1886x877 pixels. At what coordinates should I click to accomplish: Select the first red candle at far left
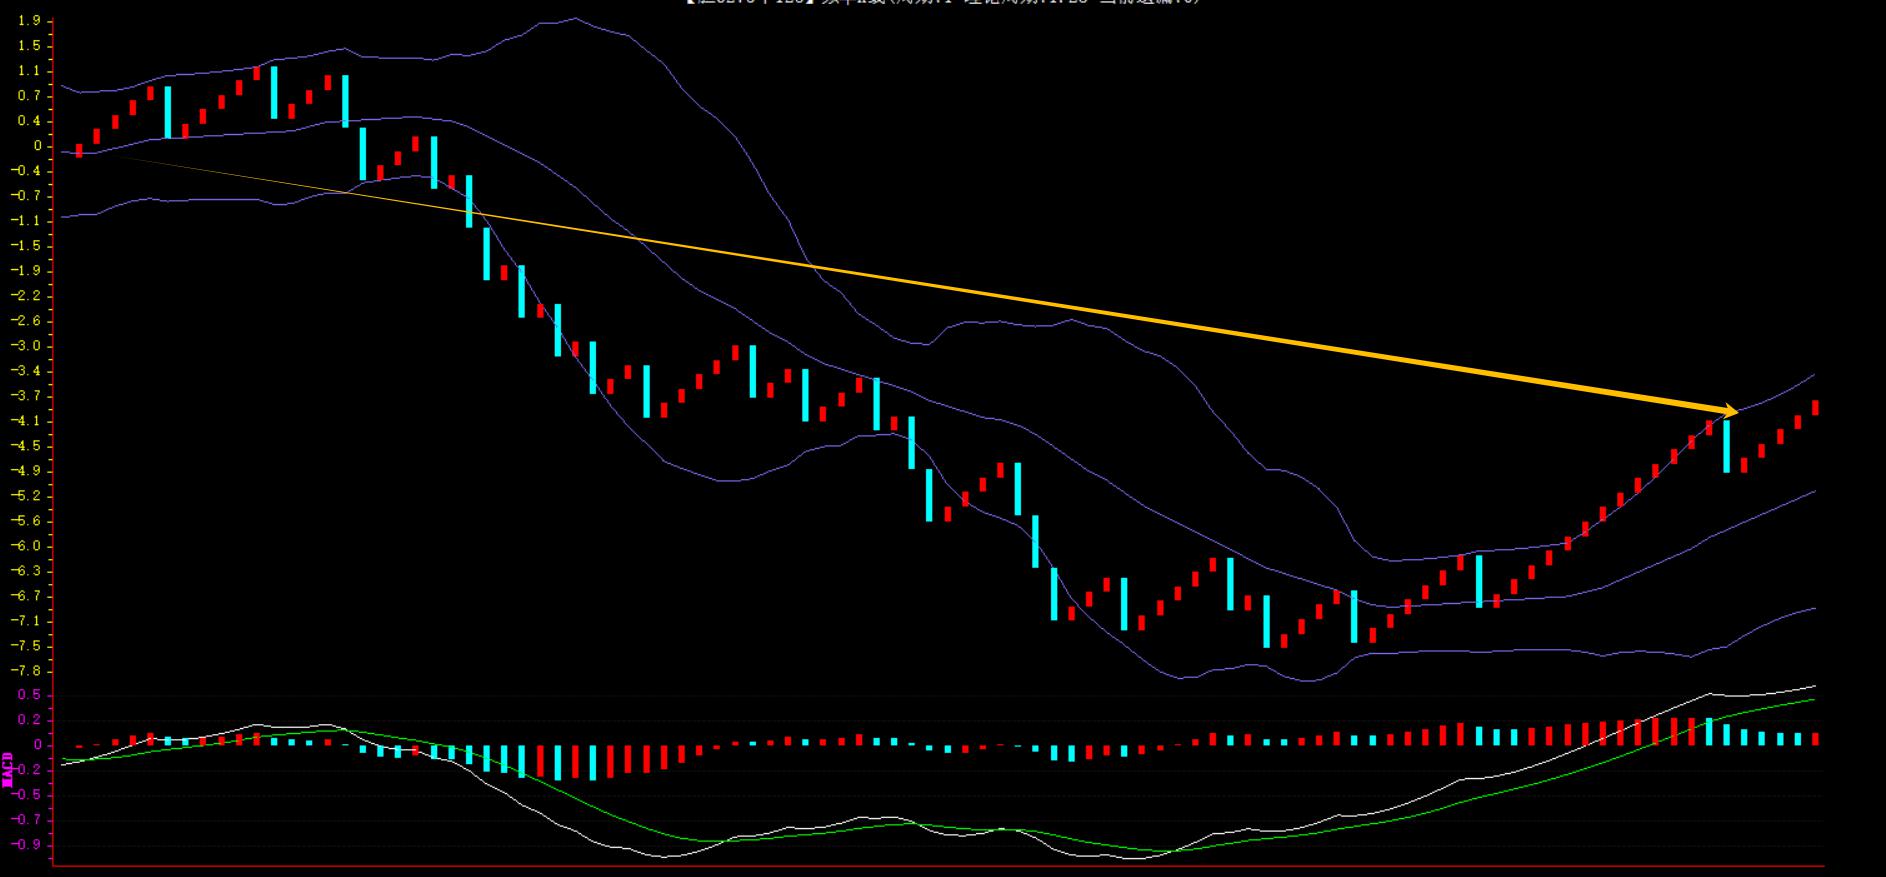pyautogui.click(x=79, y=150)
